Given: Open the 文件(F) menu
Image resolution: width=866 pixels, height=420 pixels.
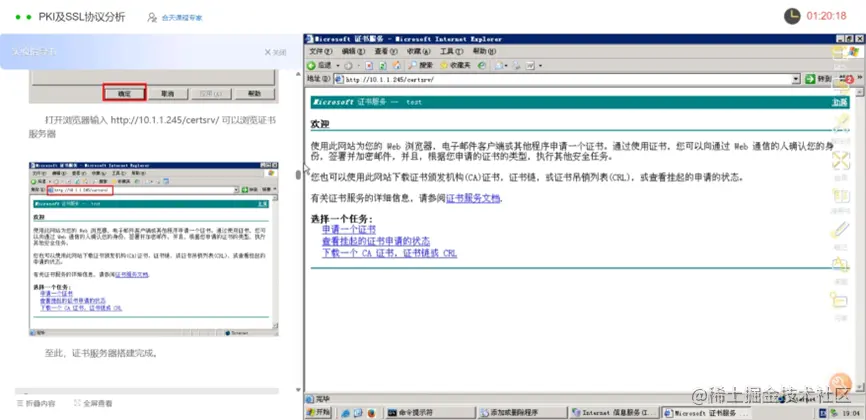Looking at the screenshot, I should (x=320, y=51).
